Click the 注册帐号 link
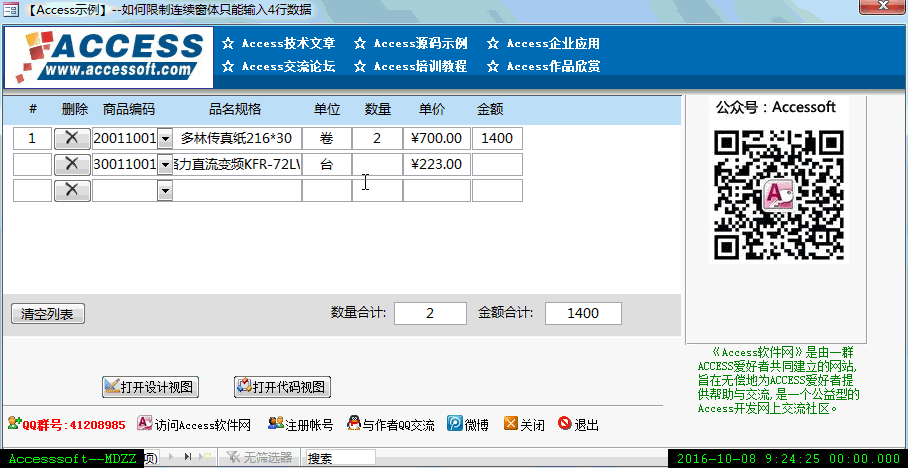Screen dimensions: 908x468 click(x=301, y=425)
